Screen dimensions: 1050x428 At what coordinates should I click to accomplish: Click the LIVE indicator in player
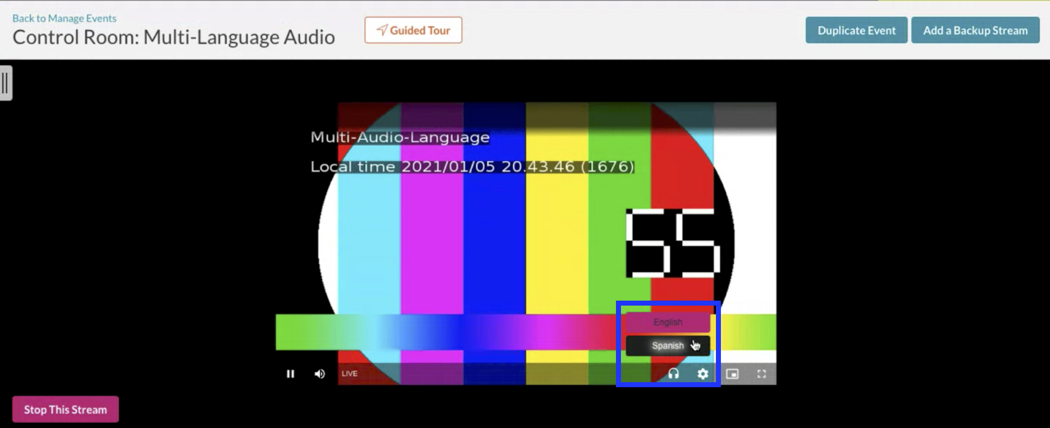[349, 374]
